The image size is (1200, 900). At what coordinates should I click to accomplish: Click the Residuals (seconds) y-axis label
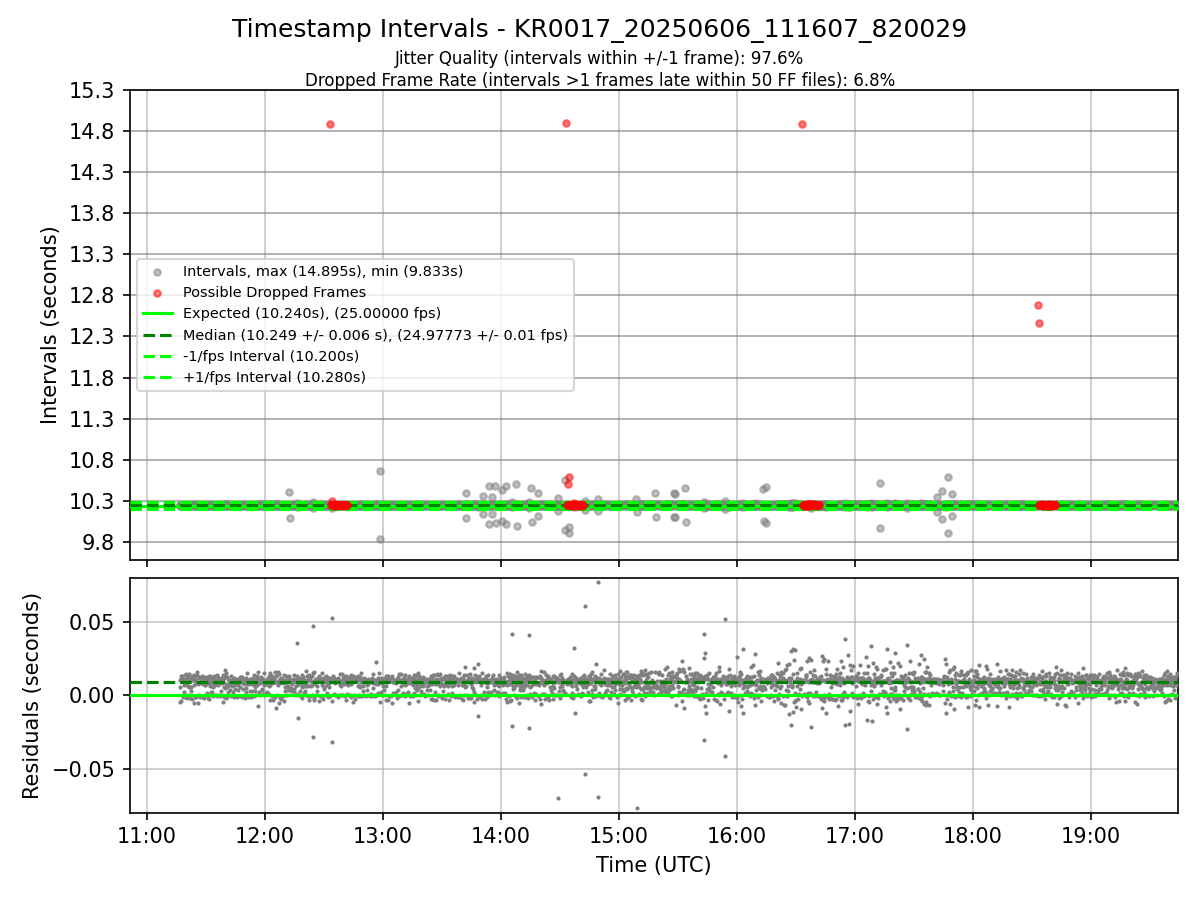point(31,696)
